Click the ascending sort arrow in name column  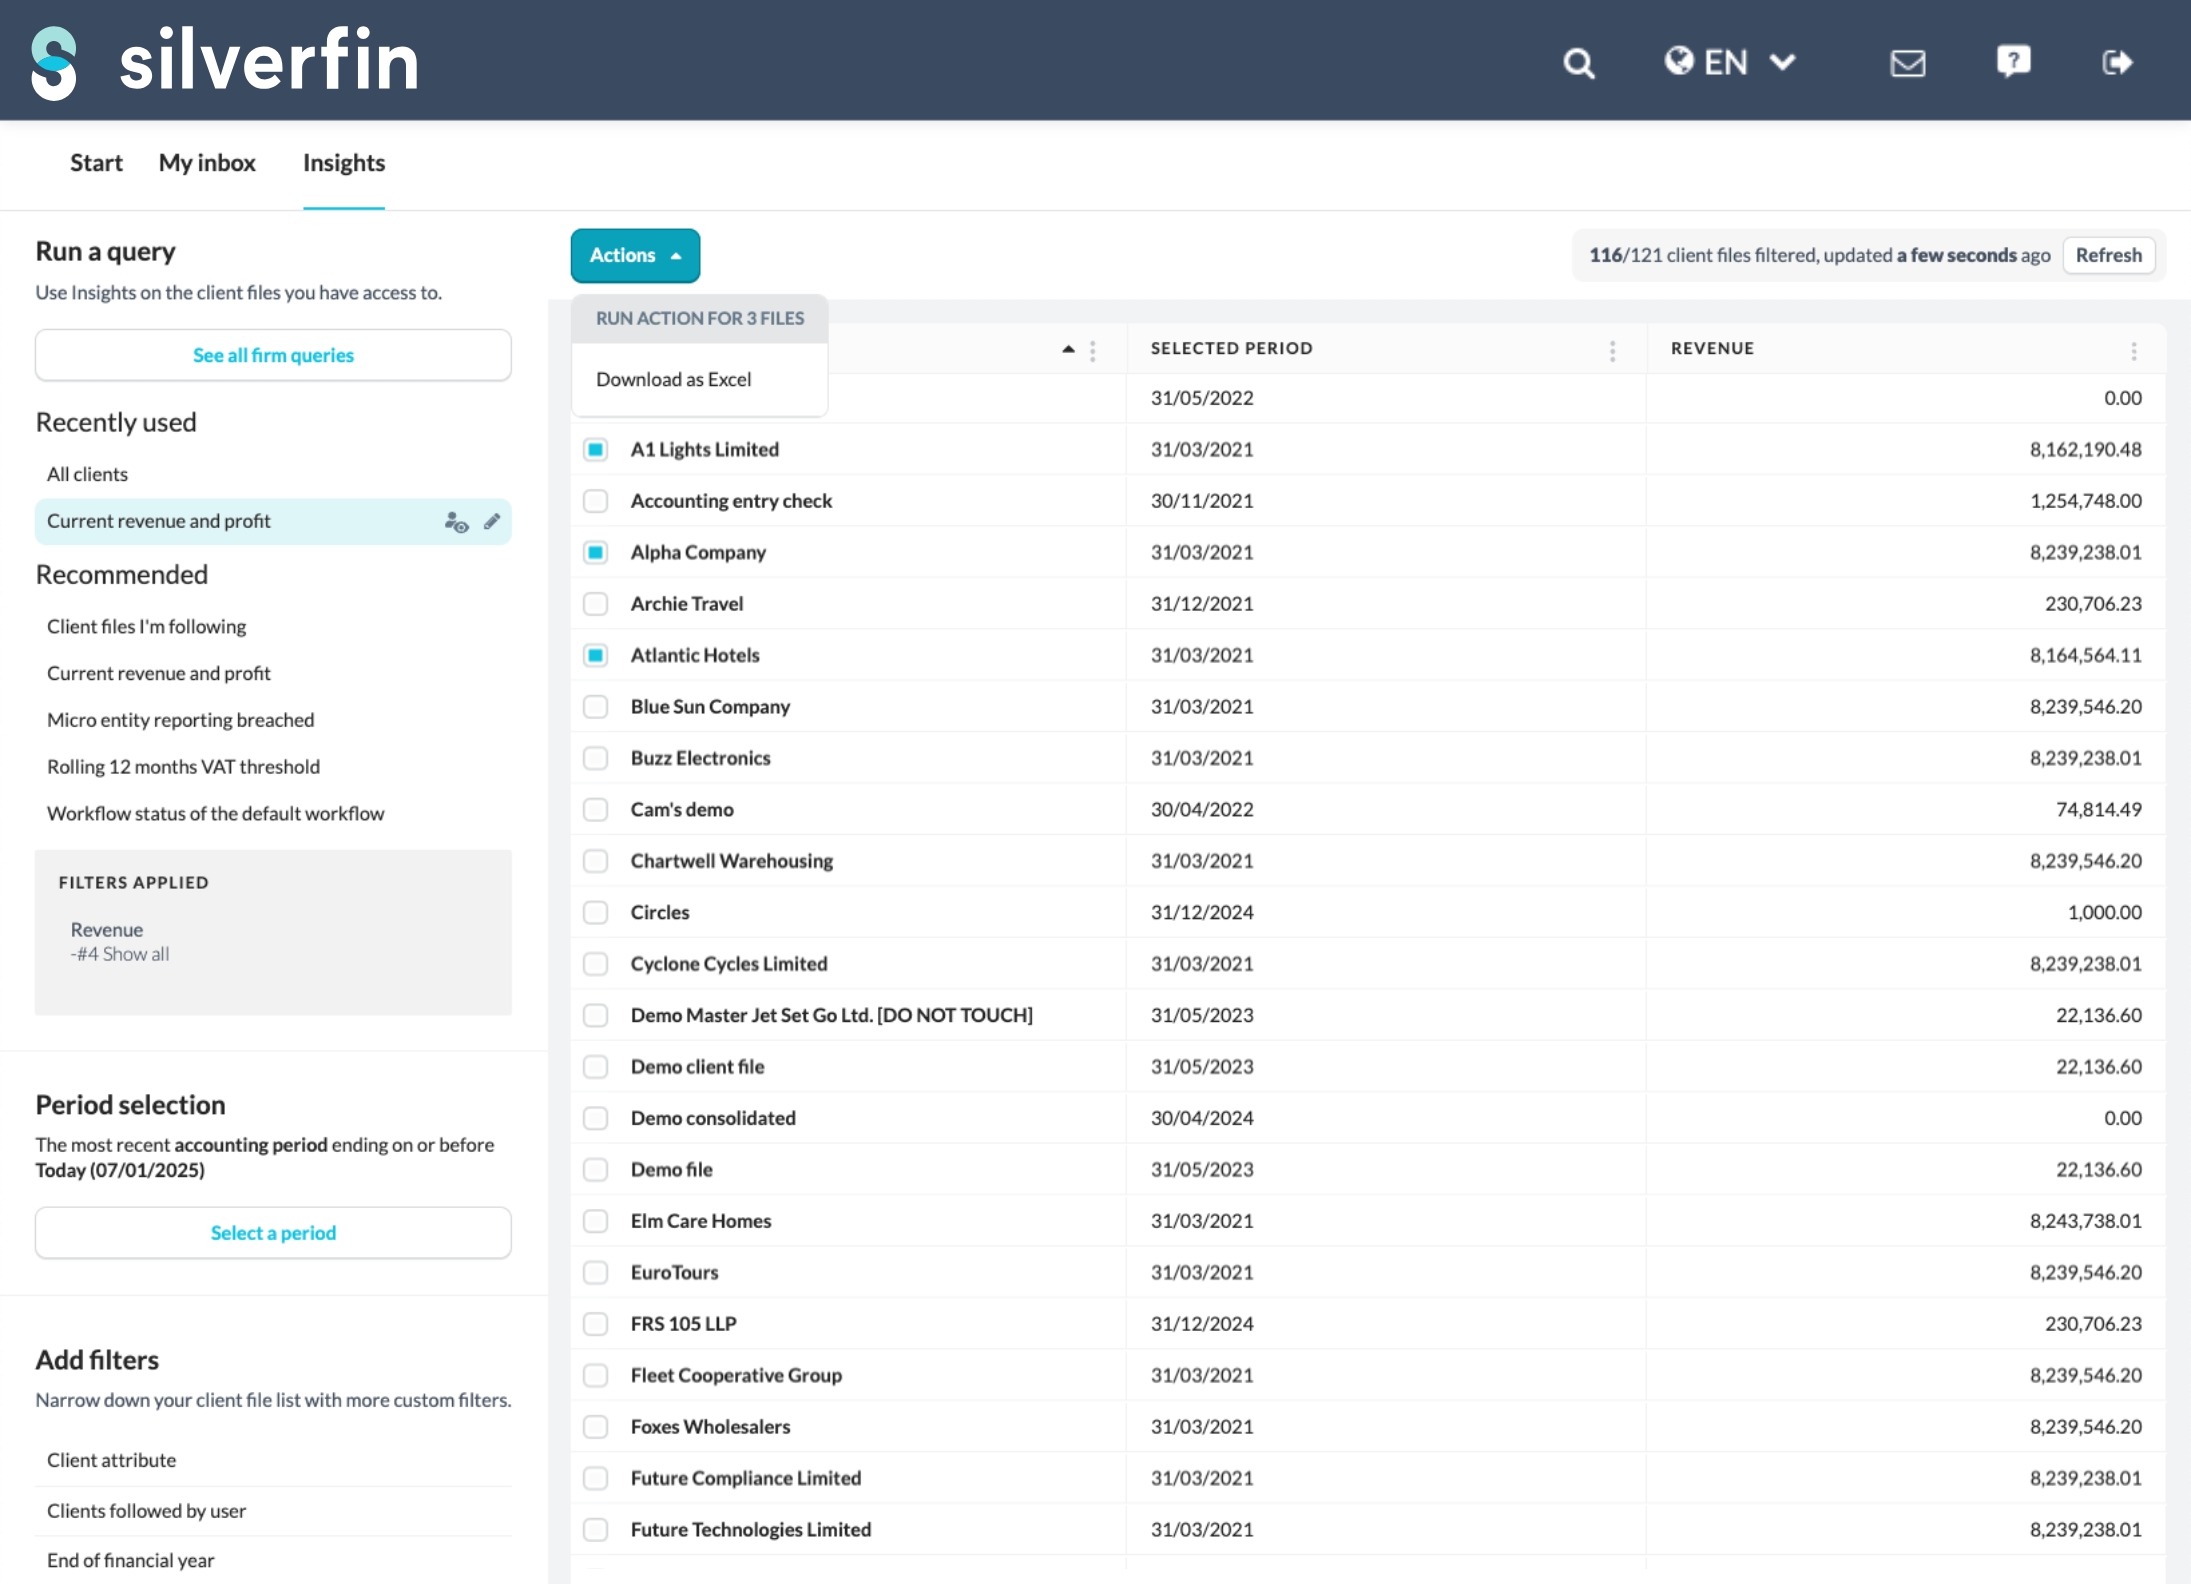[x=1068, y=349]
